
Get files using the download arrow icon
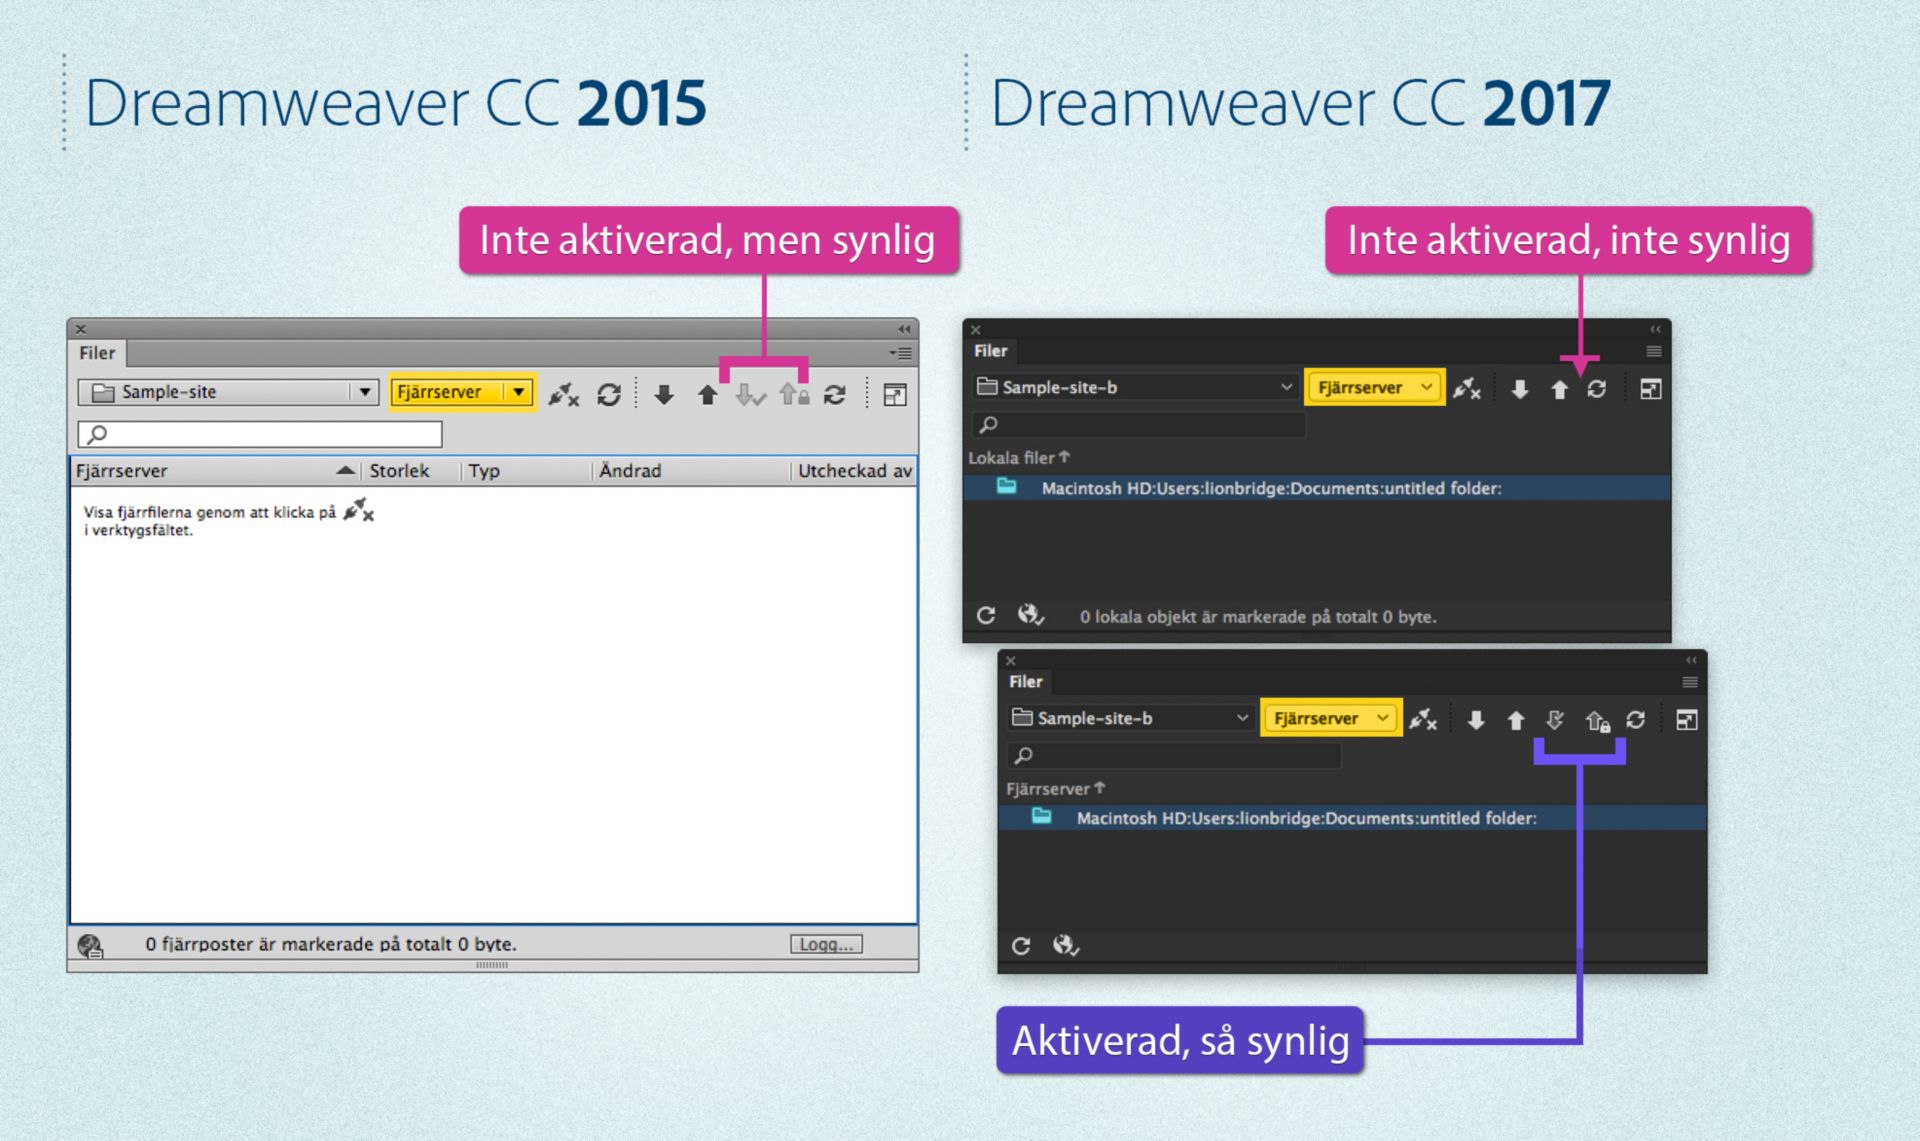pyautogui.click(x=664, y=394)
